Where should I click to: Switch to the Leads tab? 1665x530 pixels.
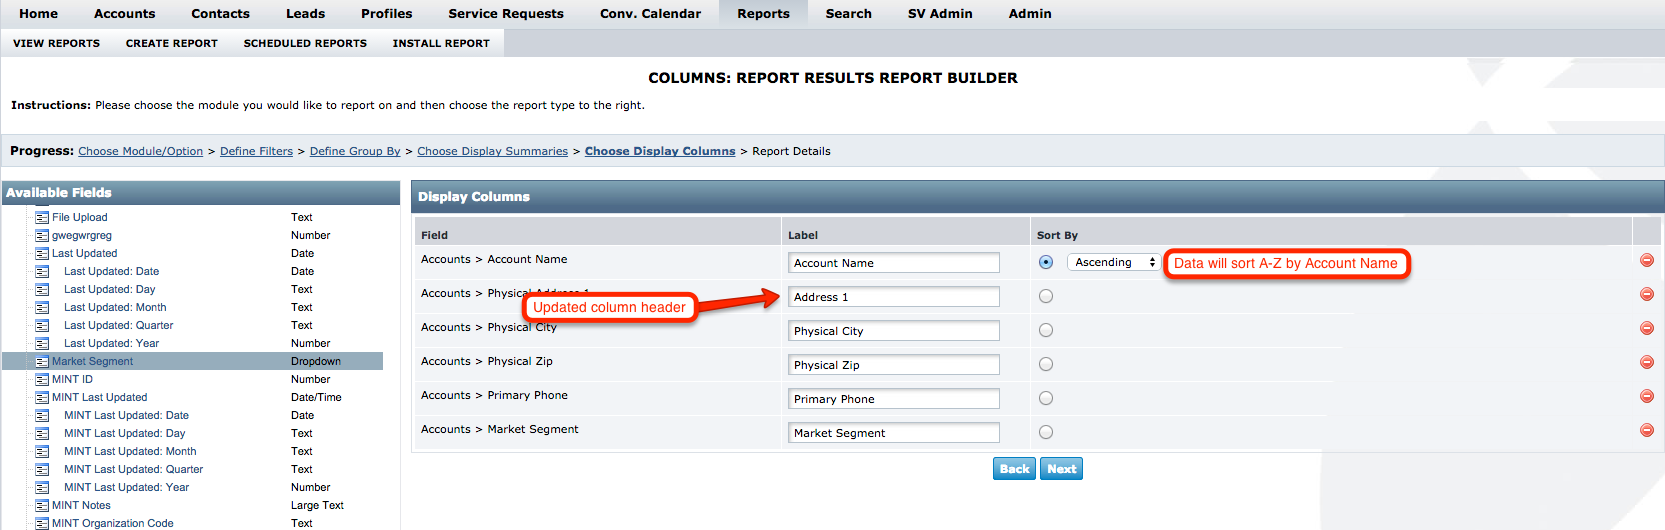[305, 14]
